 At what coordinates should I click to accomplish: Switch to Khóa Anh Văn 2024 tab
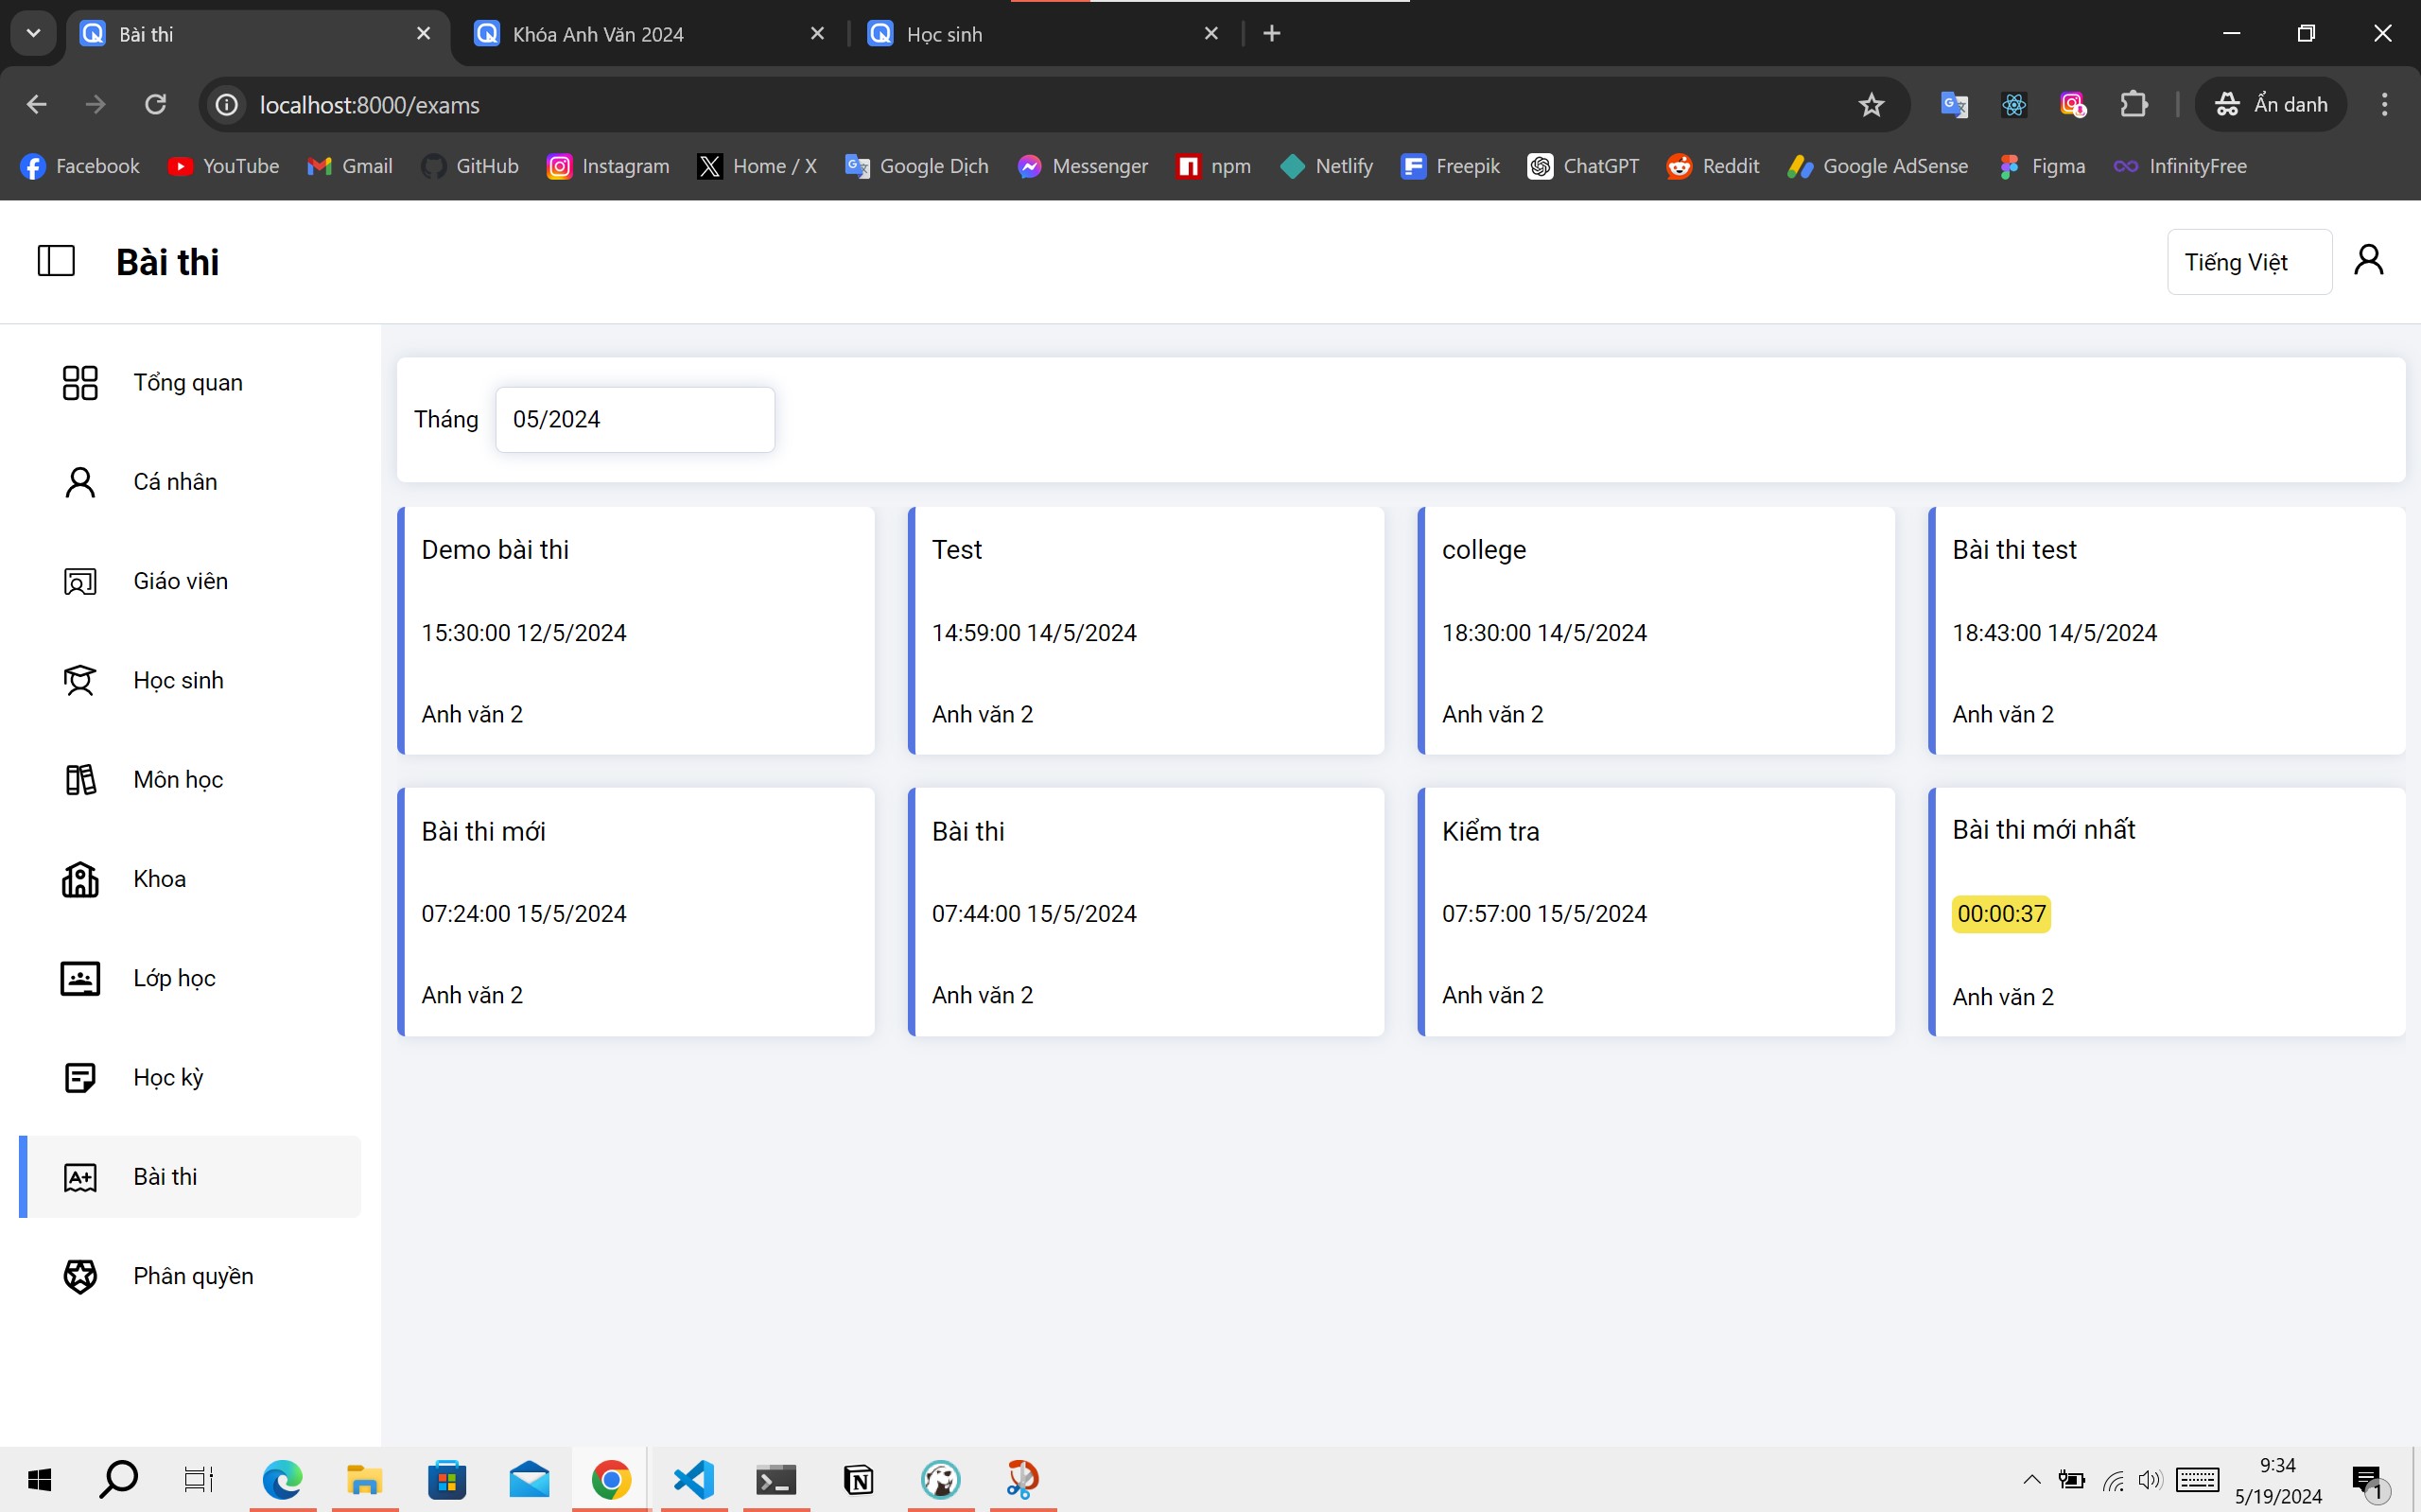click(598, 34)
